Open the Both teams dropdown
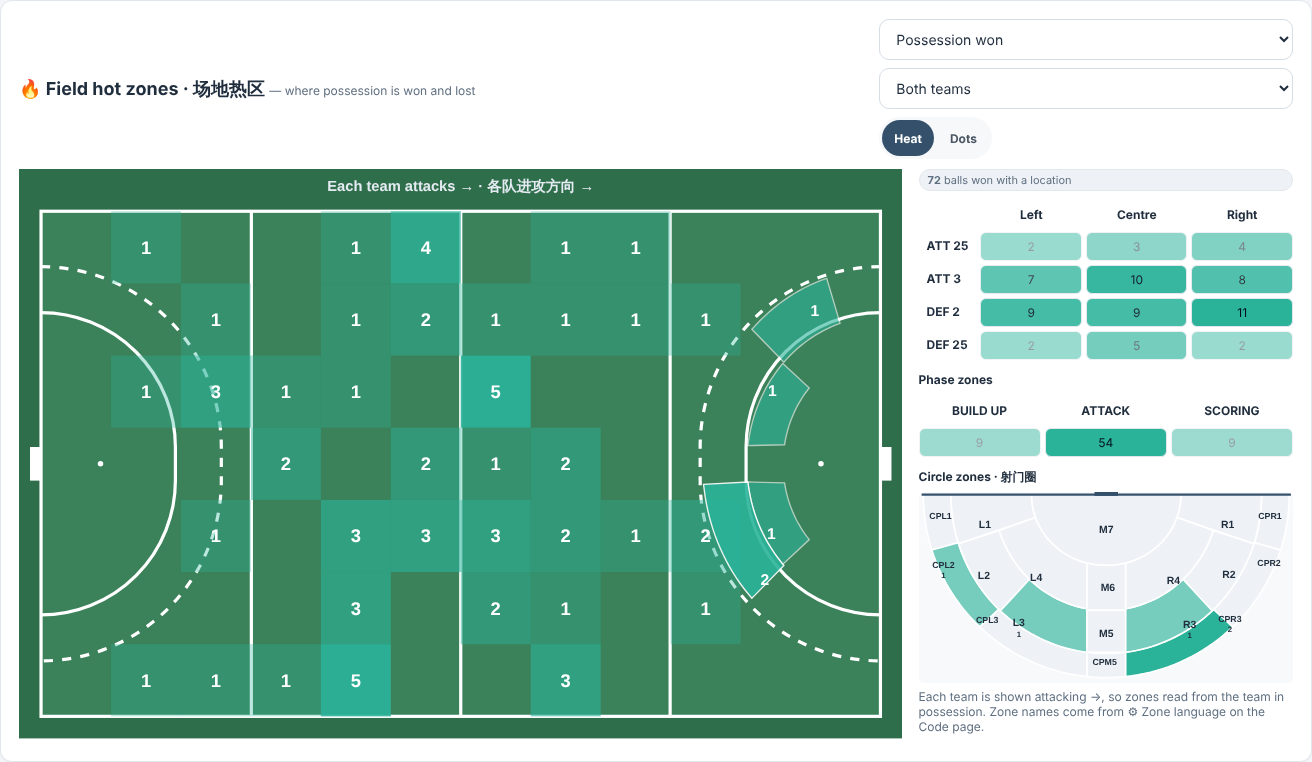The height and width of the screenshot is (762, 1312). [1086, 89]
